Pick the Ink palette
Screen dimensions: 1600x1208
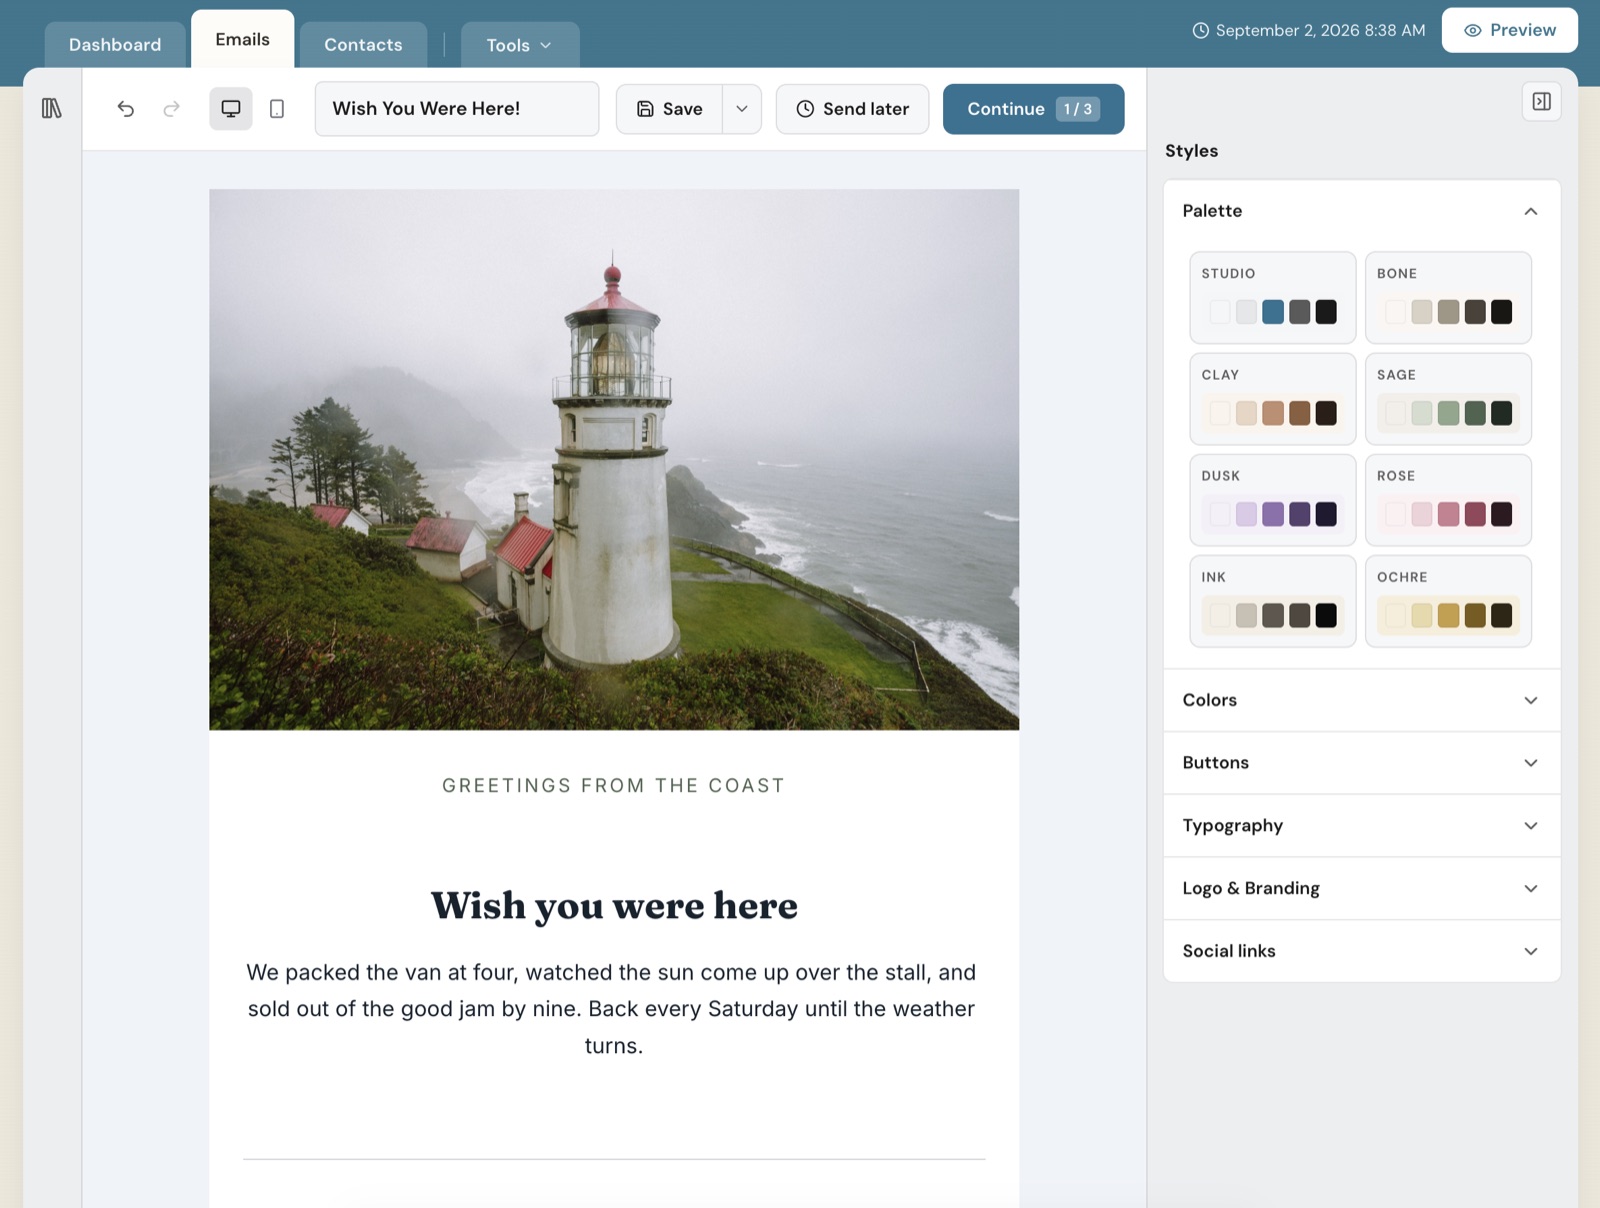pos(1273,601)
